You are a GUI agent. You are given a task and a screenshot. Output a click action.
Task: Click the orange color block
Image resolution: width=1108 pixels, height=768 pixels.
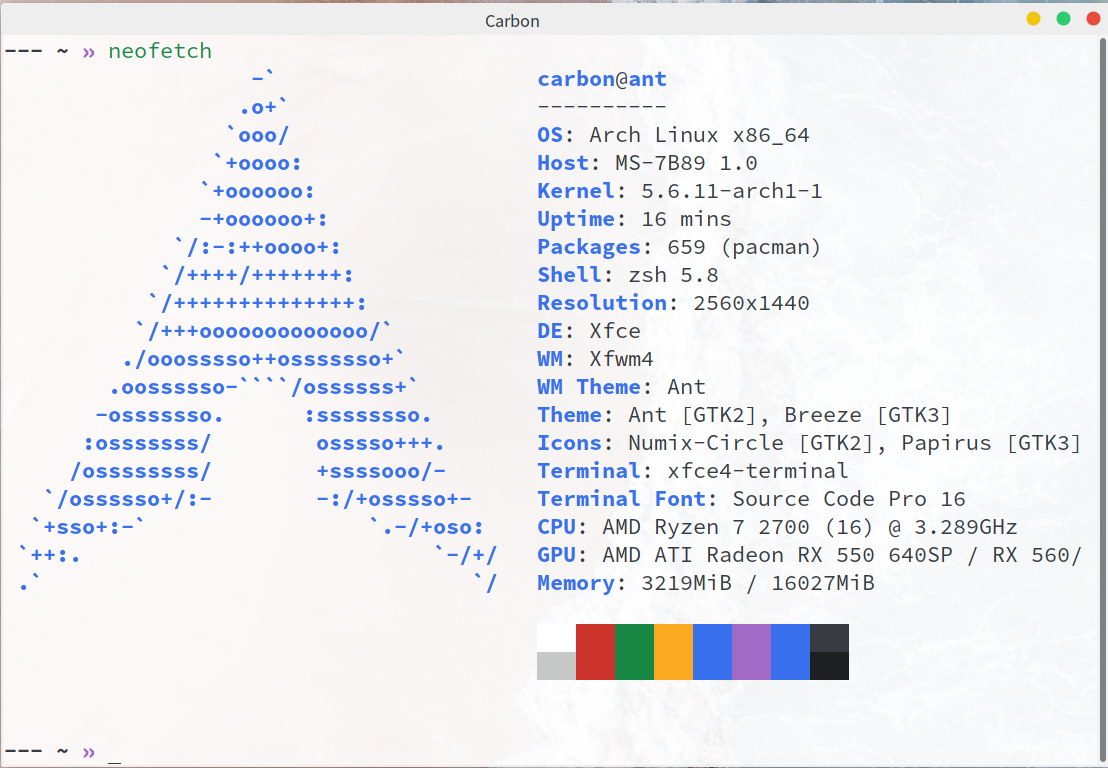(673, 651)
